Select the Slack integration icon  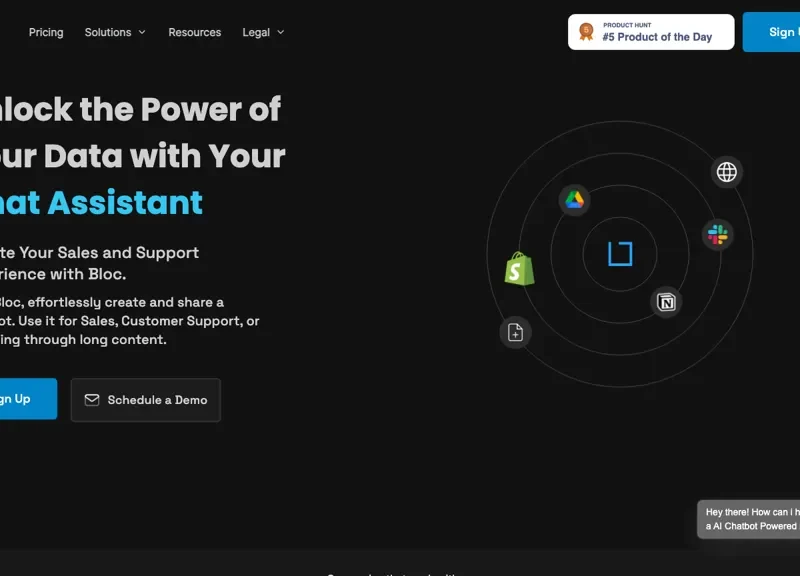(x=717, y=235)
